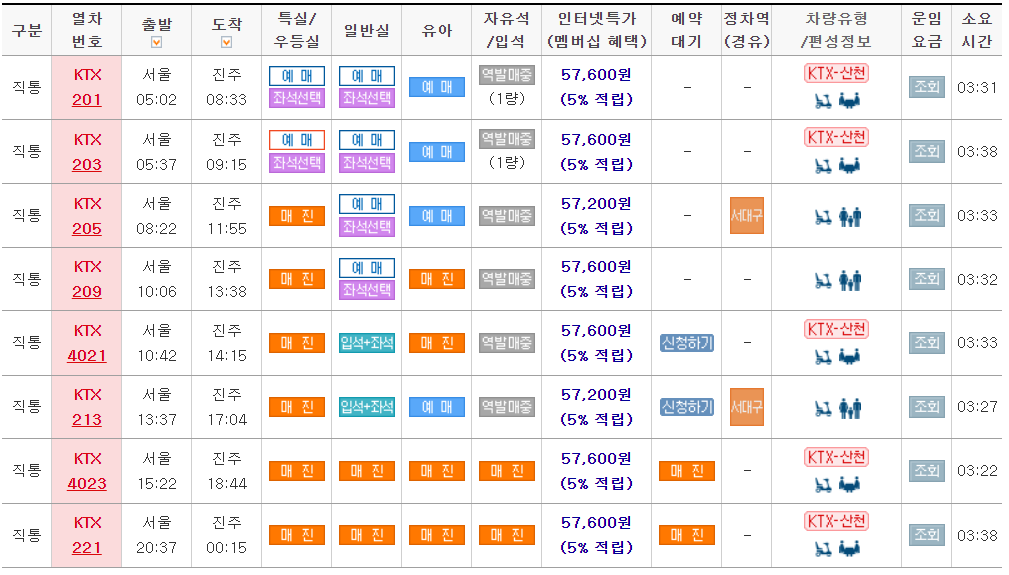Screen dimensions: 1009x575
Task: Open train KTX 205 details
Action: tap(87, 228)
